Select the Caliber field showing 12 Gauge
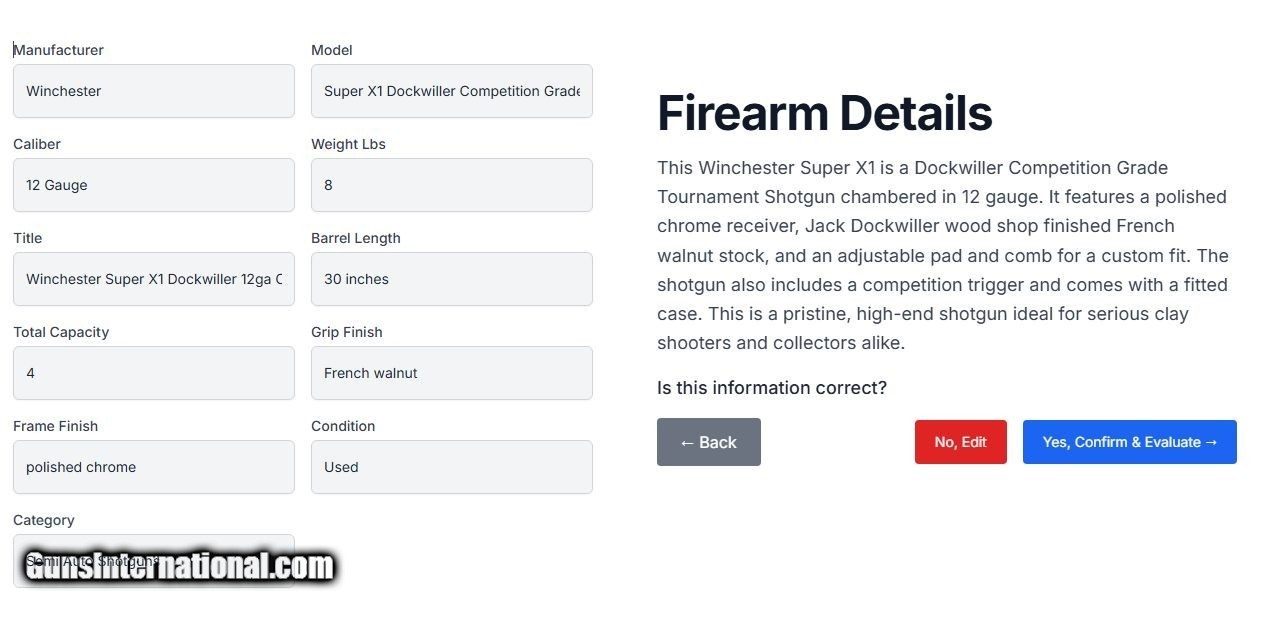 [153, 185]
